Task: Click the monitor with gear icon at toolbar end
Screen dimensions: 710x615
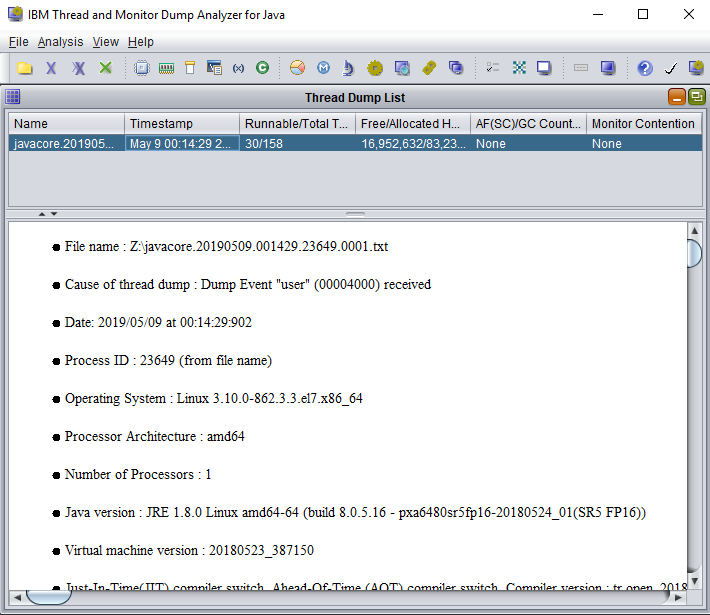Action: (x=696, y=68)
